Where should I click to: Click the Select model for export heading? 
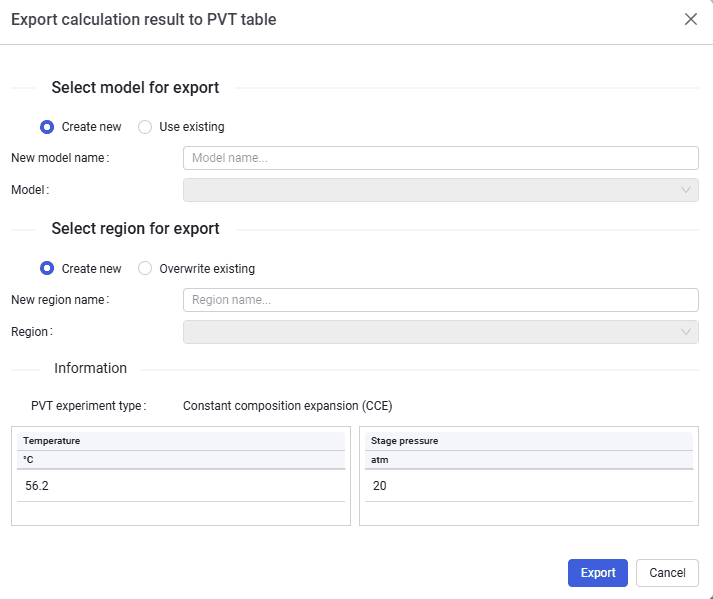[135, 87]
